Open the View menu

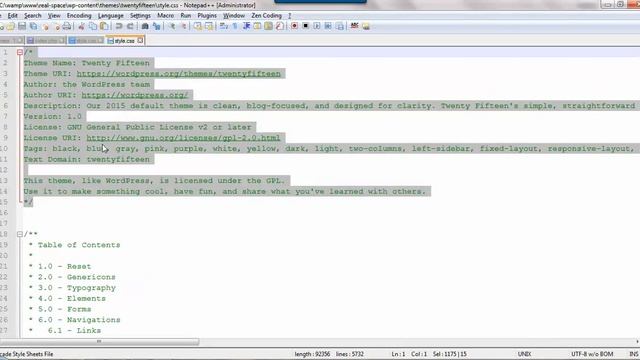[54, 16]
